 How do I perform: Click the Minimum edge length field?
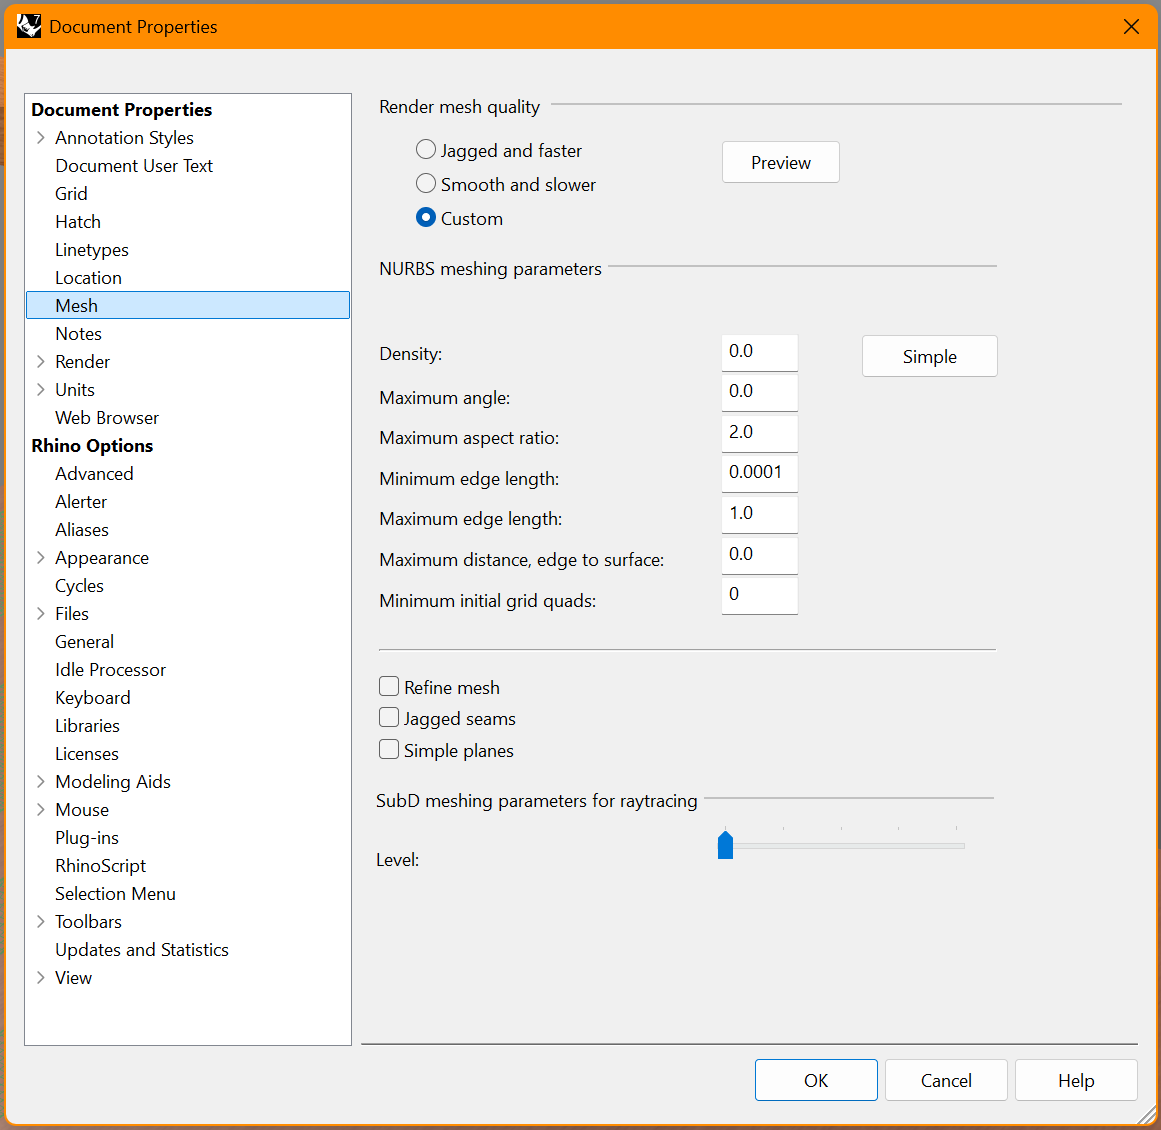tap(760, 473)
